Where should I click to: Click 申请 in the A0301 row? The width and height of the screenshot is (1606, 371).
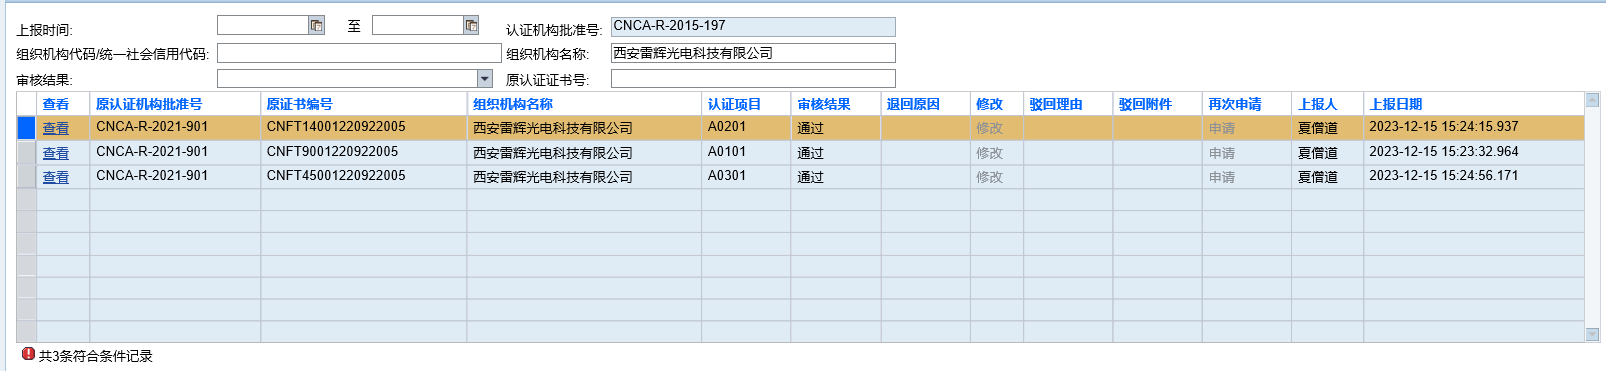[x=1222, y=177]
